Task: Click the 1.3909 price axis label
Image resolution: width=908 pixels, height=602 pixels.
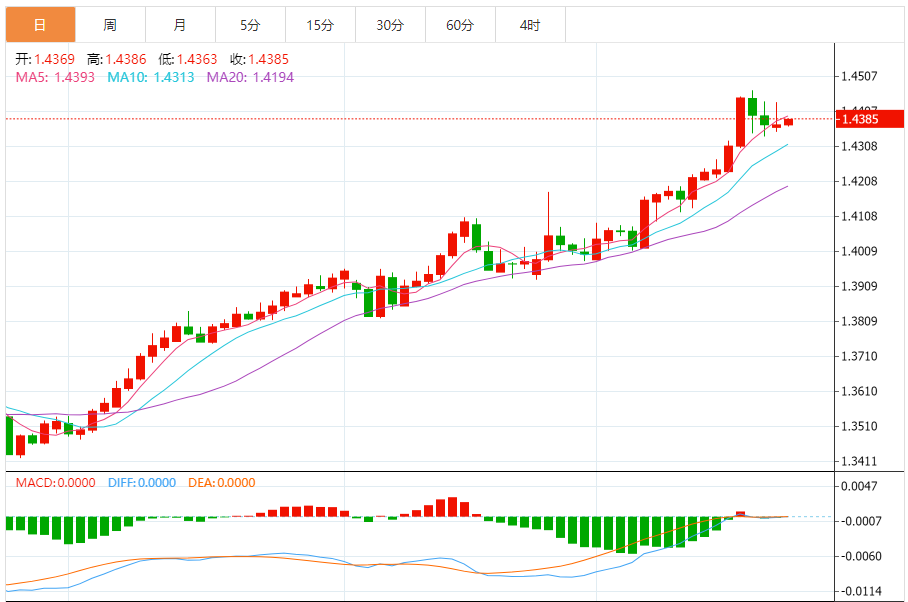Action: tap(859, 286)
